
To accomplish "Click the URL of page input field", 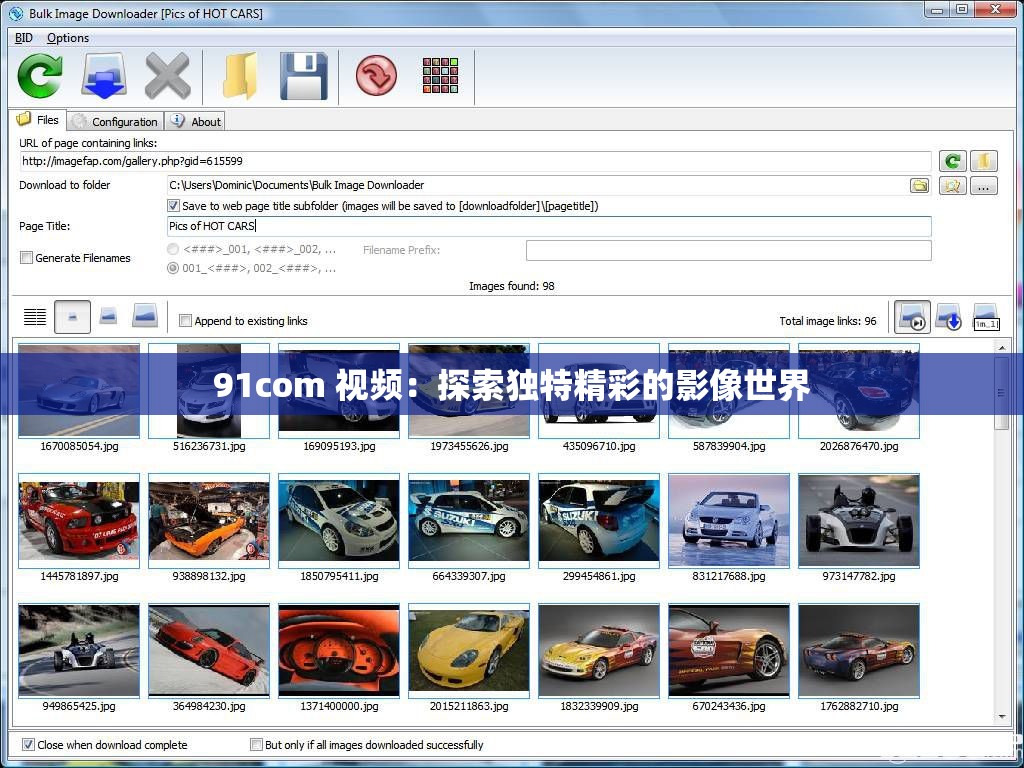I will 475,161.
